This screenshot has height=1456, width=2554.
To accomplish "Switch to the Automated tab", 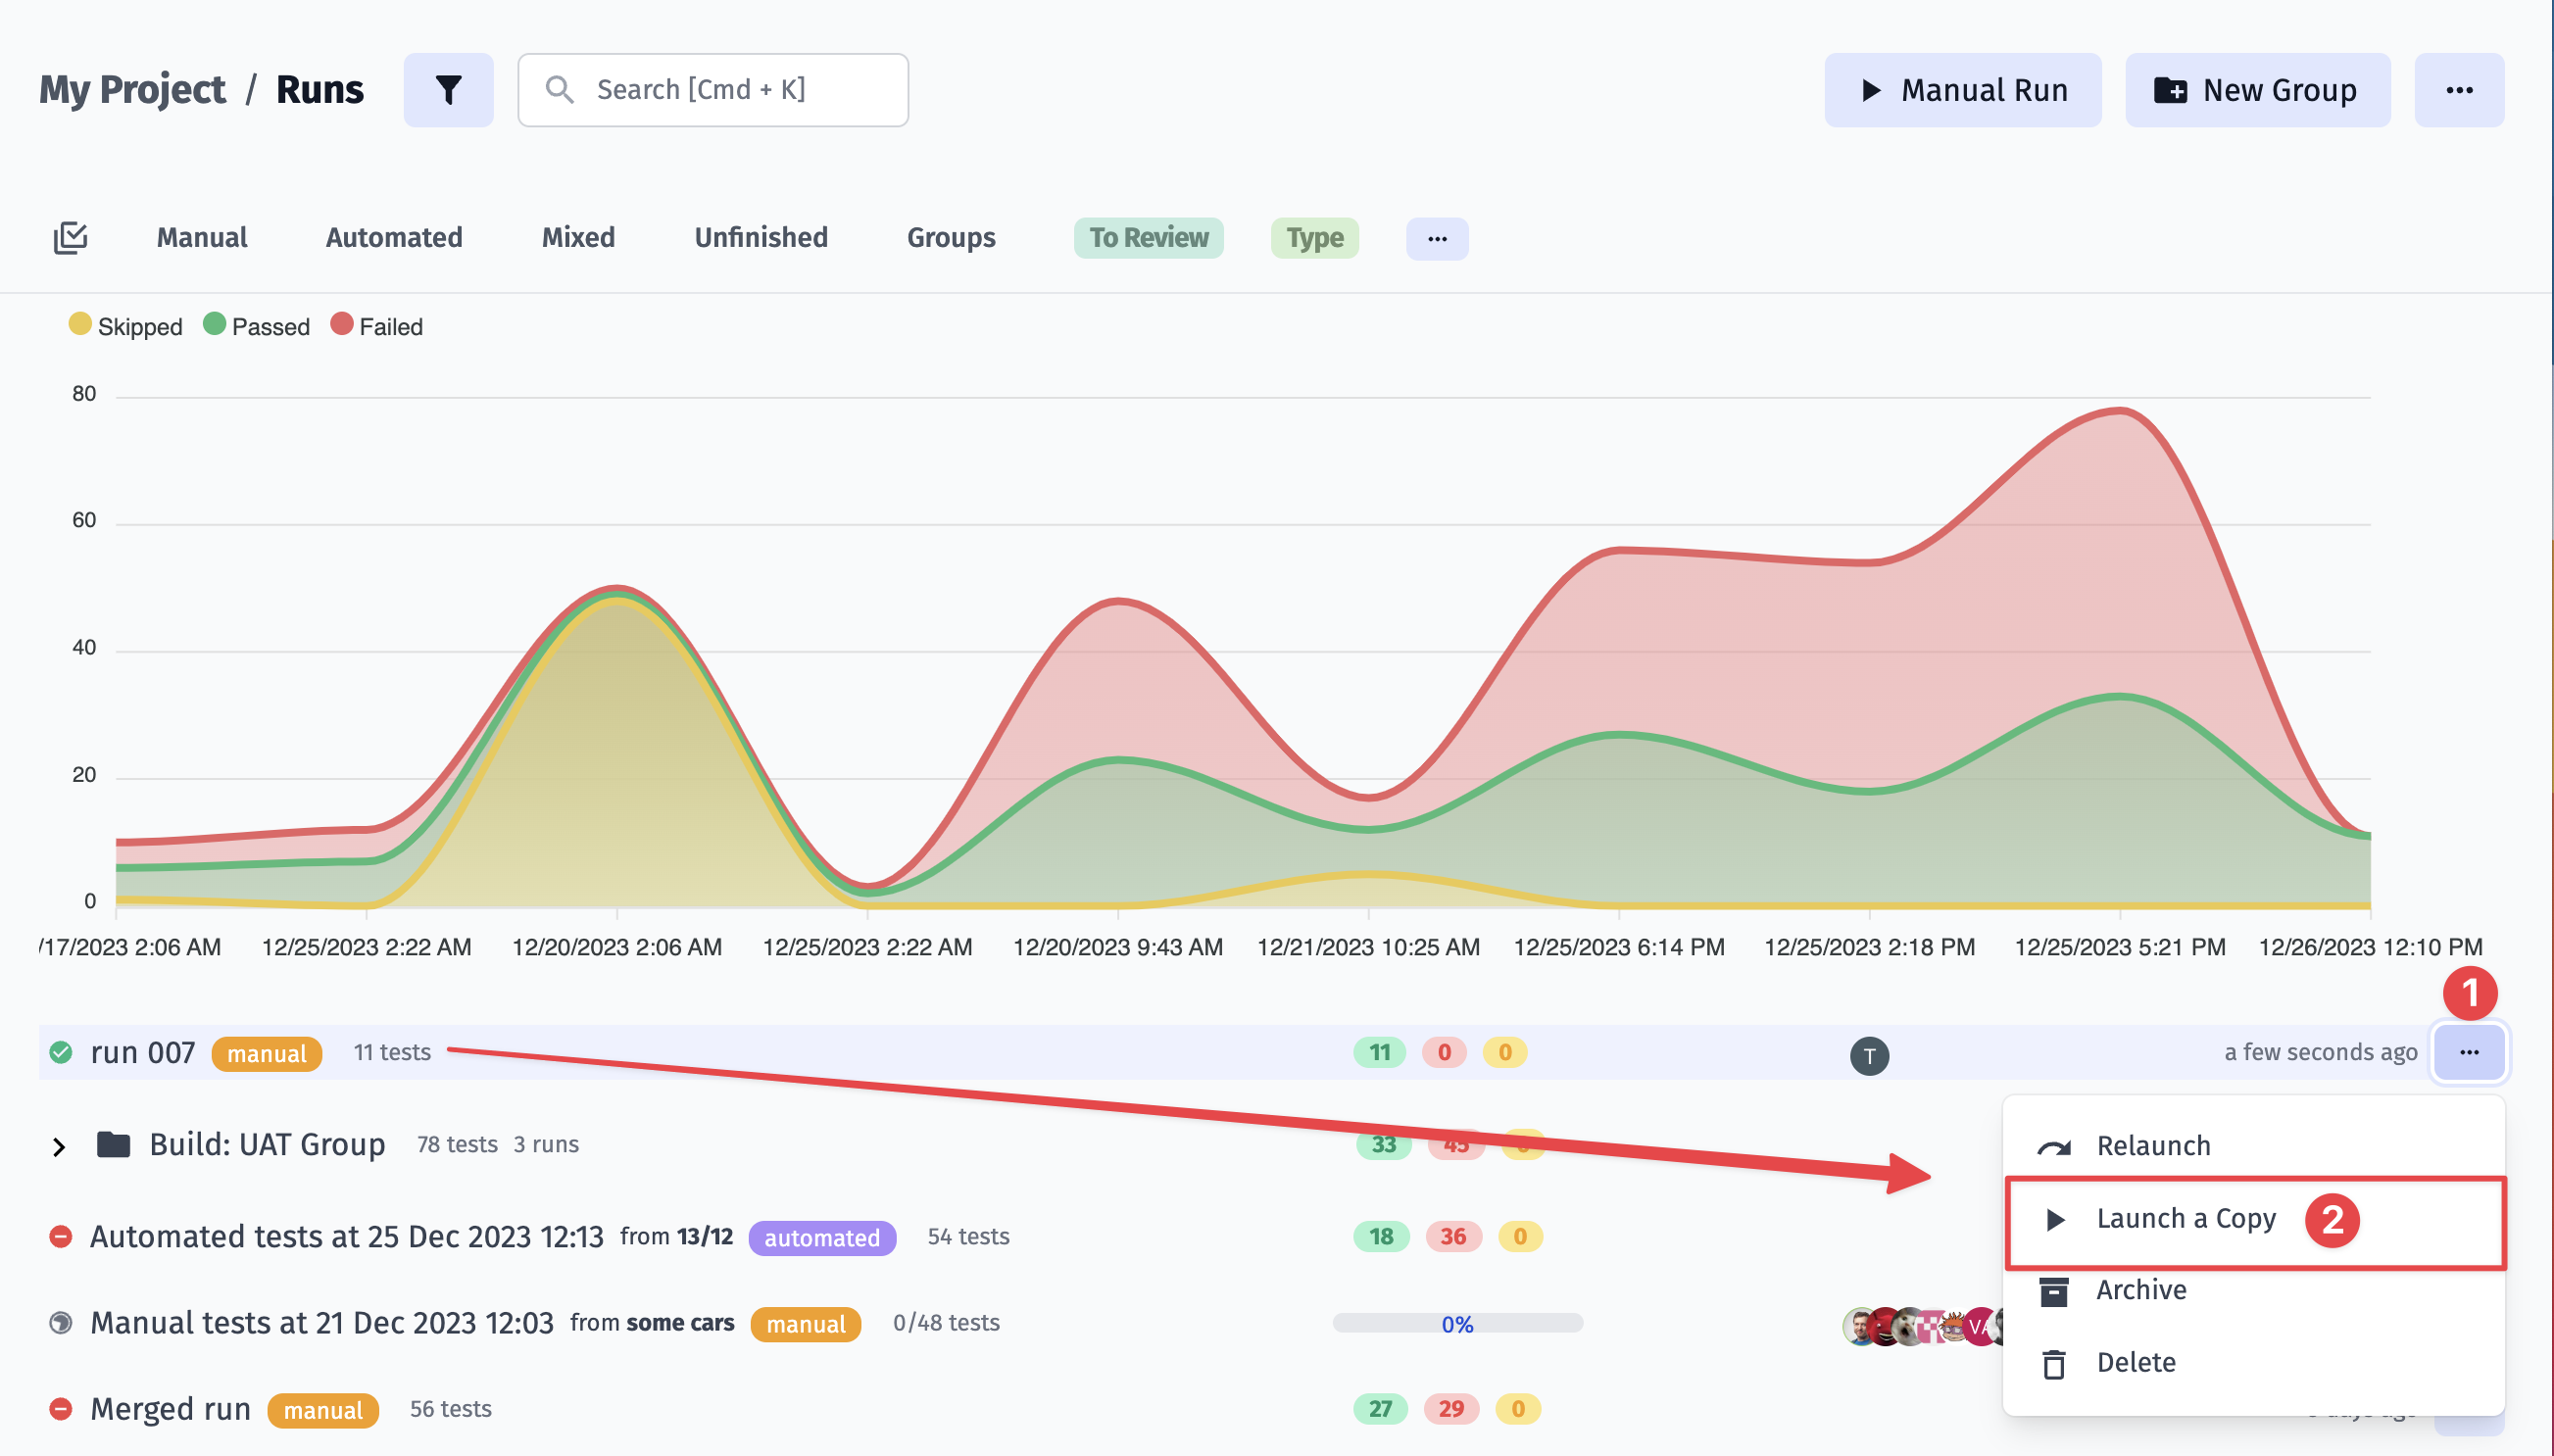I will pos(394,238).
